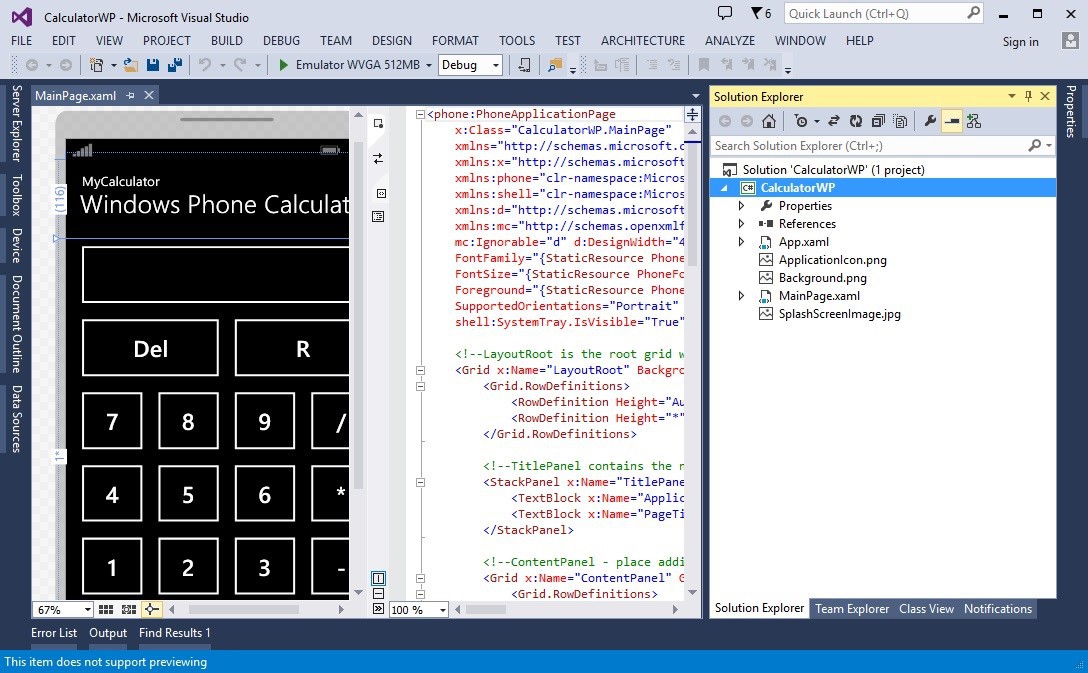Toggle Show All Files in Solution Explorer
The width and height of the screenshot is (1088, 673).
(900, 121)
